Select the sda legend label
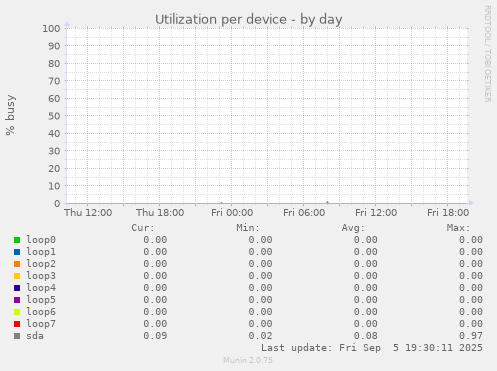The height and width of the screenshot is (371, 497). (35, 336)
